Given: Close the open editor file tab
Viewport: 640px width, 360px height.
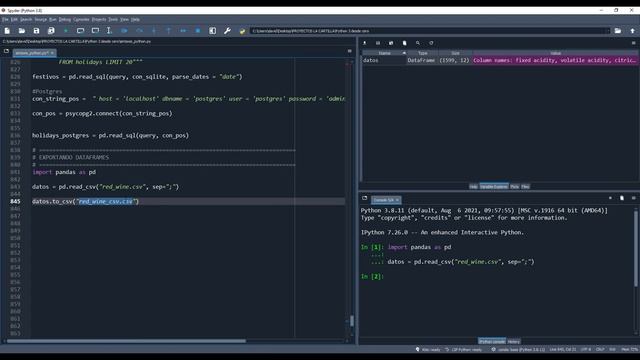Looking at the screenshot, I should pos(52,53).
